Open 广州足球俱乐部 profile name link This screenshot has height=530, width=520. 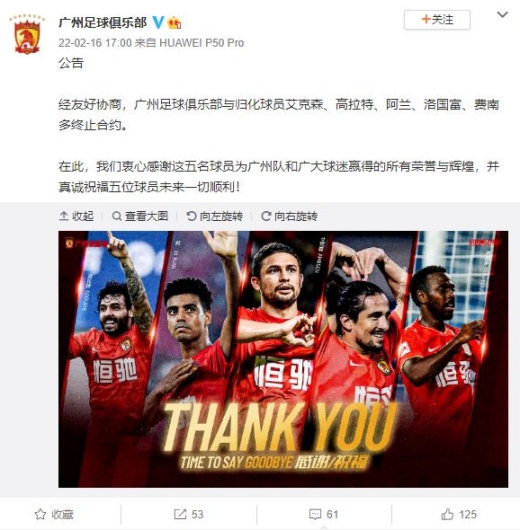(x=103, y=22)
